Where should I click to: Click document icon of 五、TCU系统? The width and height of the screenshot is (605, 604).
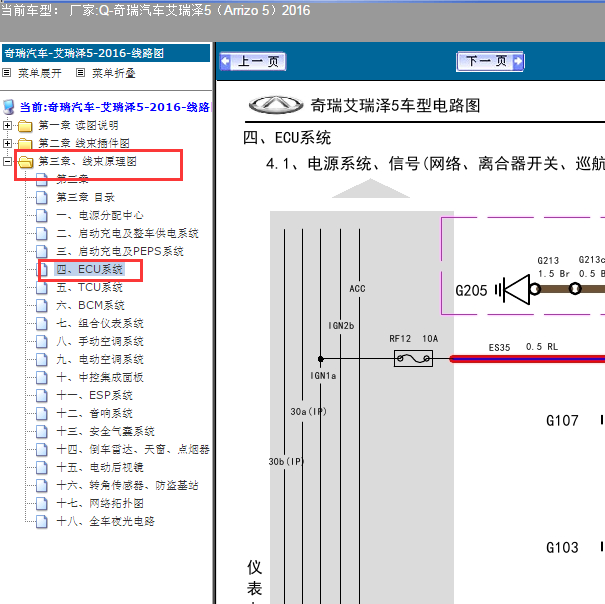pos(42,288)
